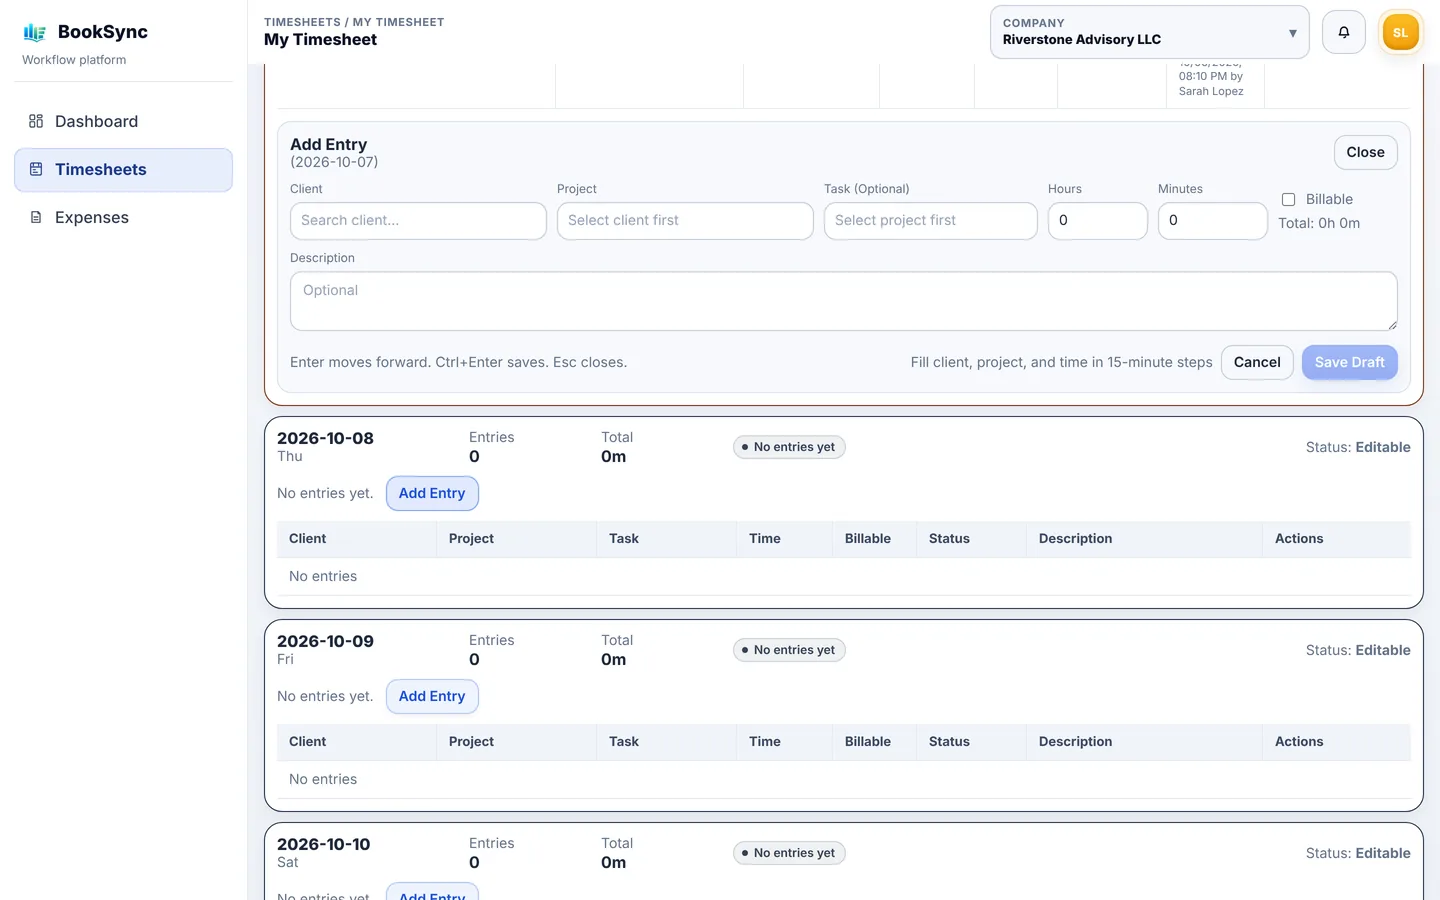Click 'Status: Editable' for 2026-10-08
1440x900 pixels.
[x=1358, y=447]
